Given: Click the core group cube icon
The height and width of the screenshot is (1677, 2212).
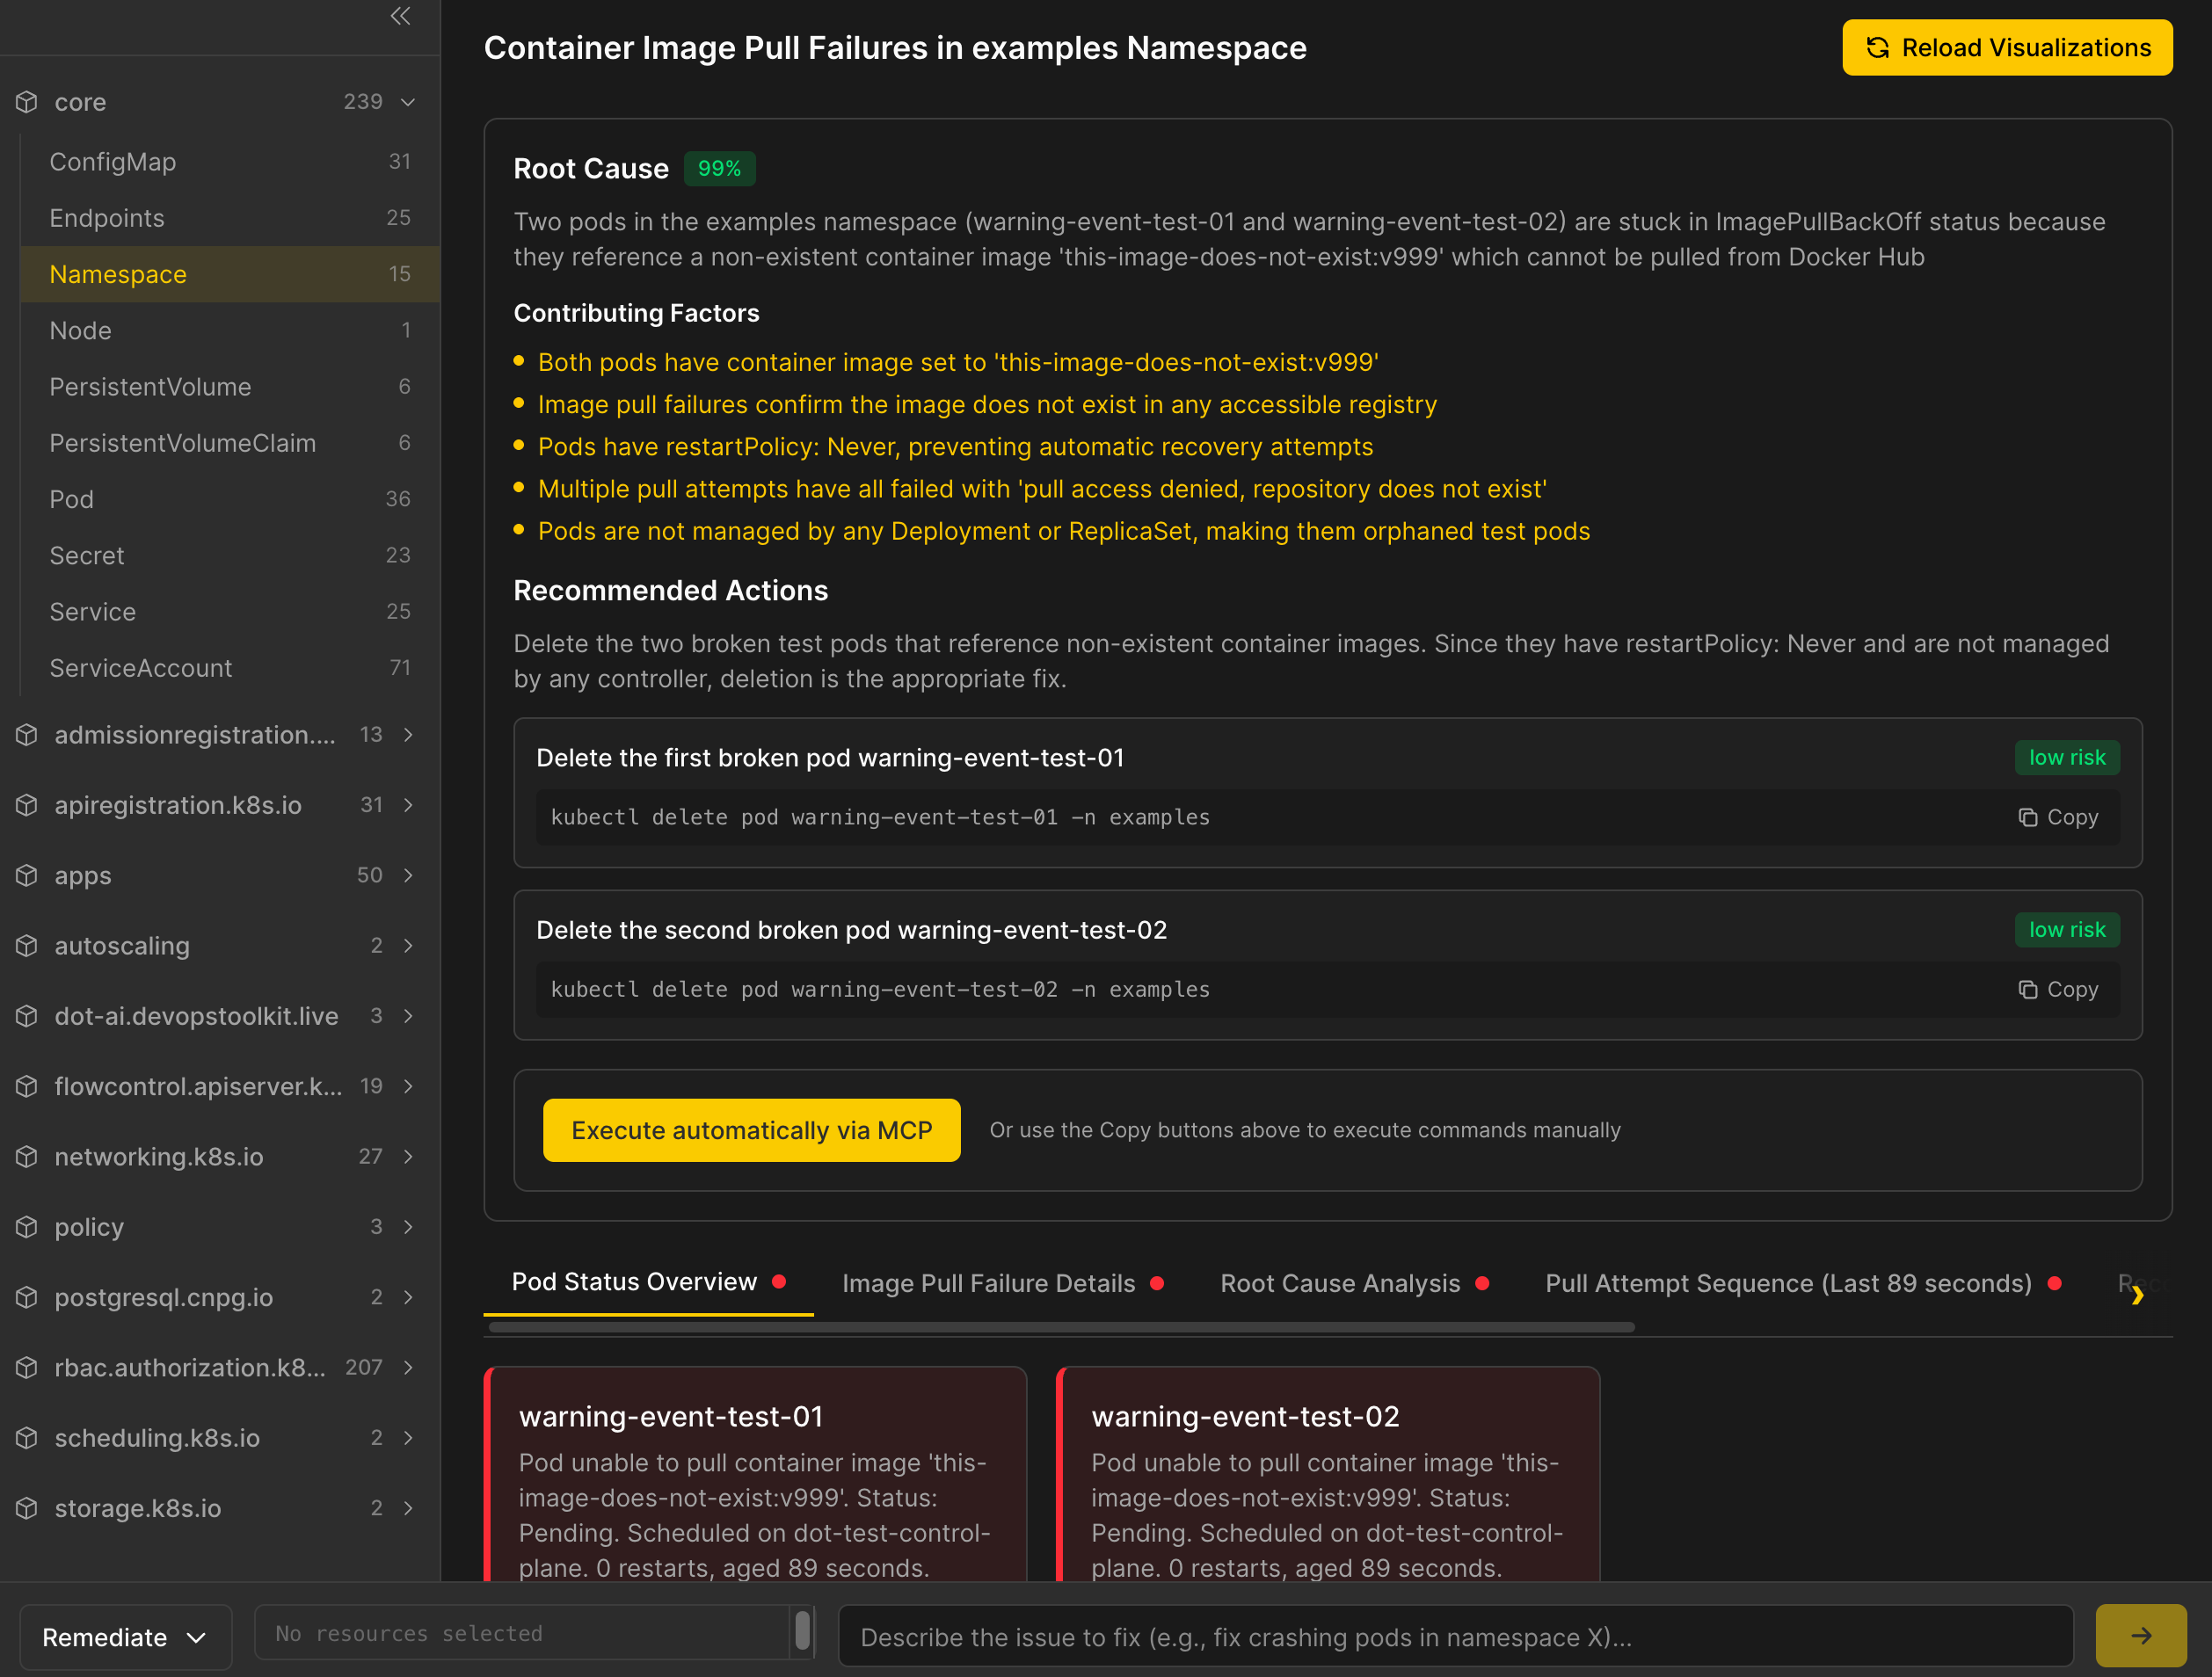Looking at the screenshot, I should point(27,102).
